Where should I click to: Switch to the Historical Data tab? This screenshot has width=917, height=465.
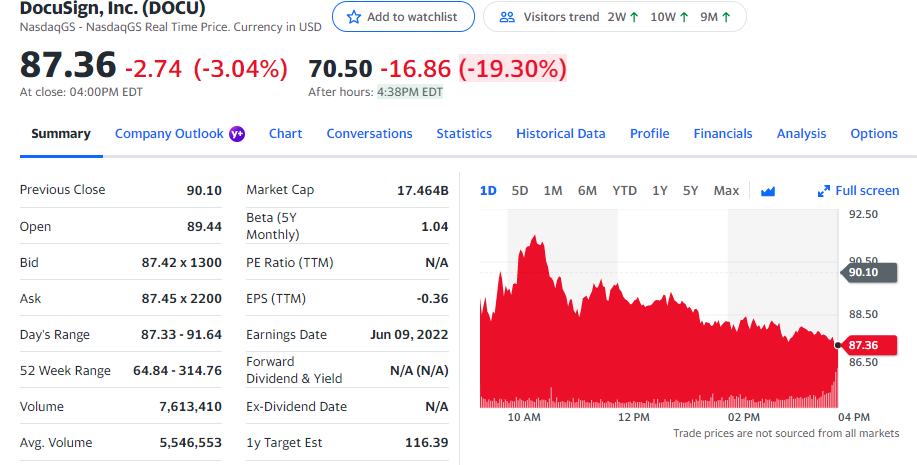point(560,134)
